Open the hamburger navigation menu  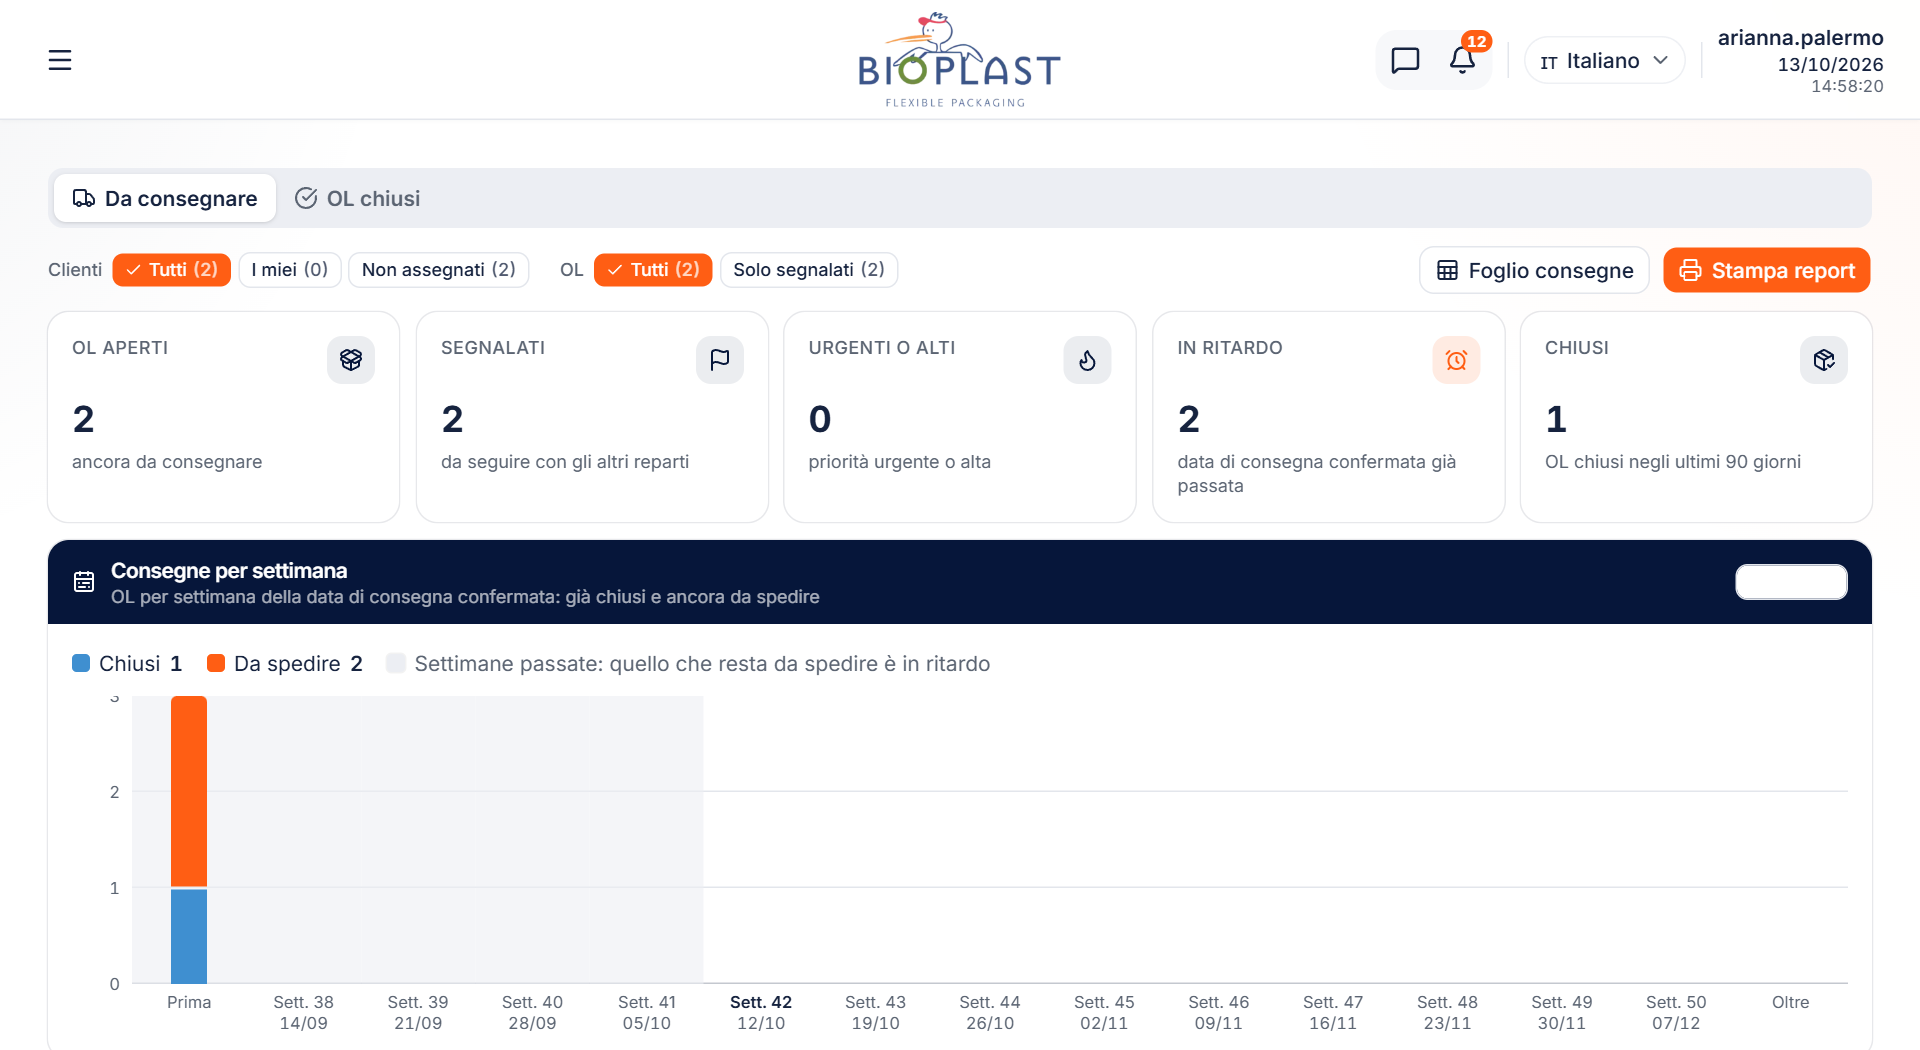pyautogui.click(x=60, y=60)
